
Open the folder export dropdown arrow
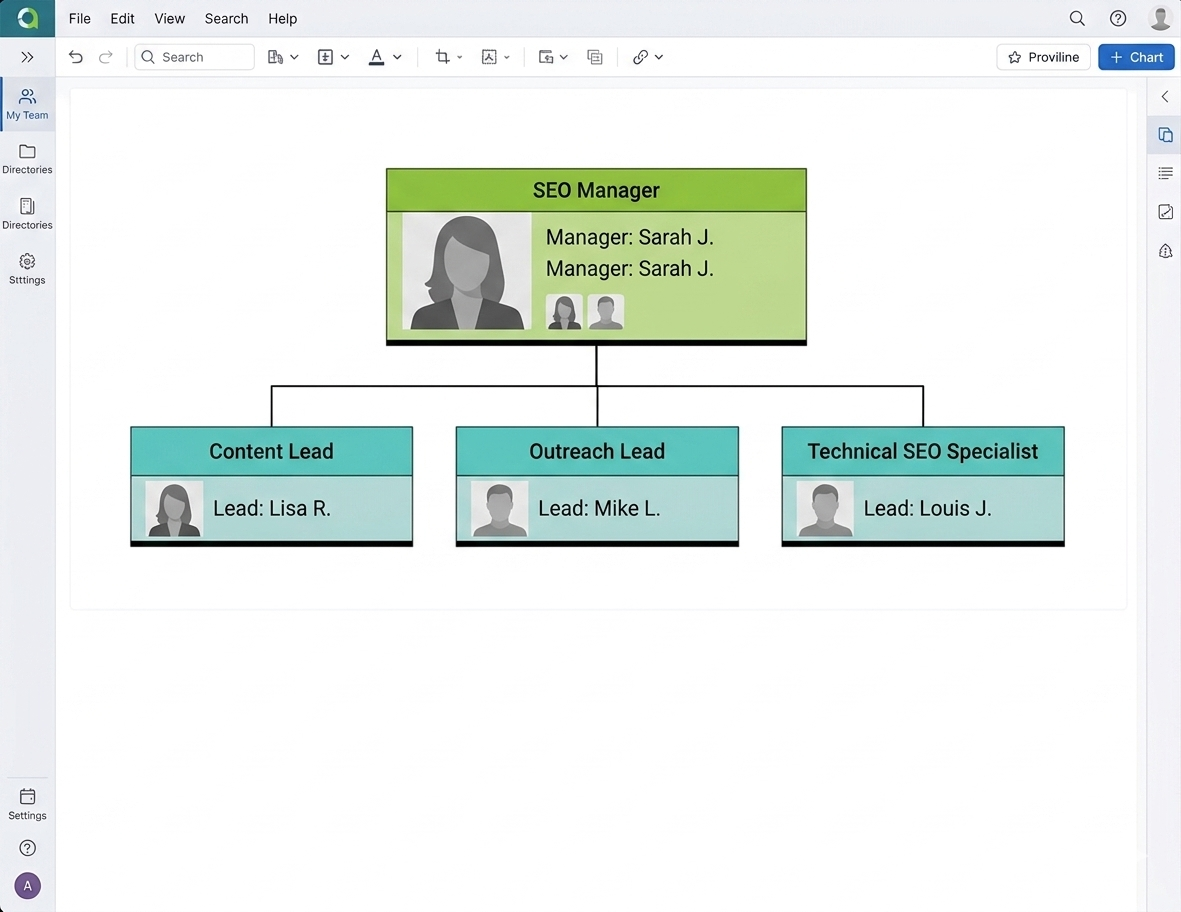[563, 57]
